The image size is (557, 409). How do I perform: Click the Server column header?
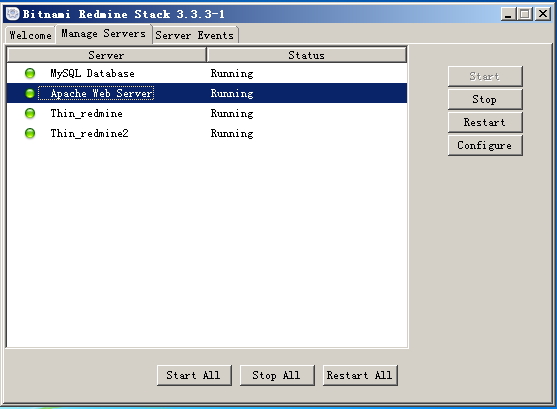pyautogui.click(x=107, y=55)
